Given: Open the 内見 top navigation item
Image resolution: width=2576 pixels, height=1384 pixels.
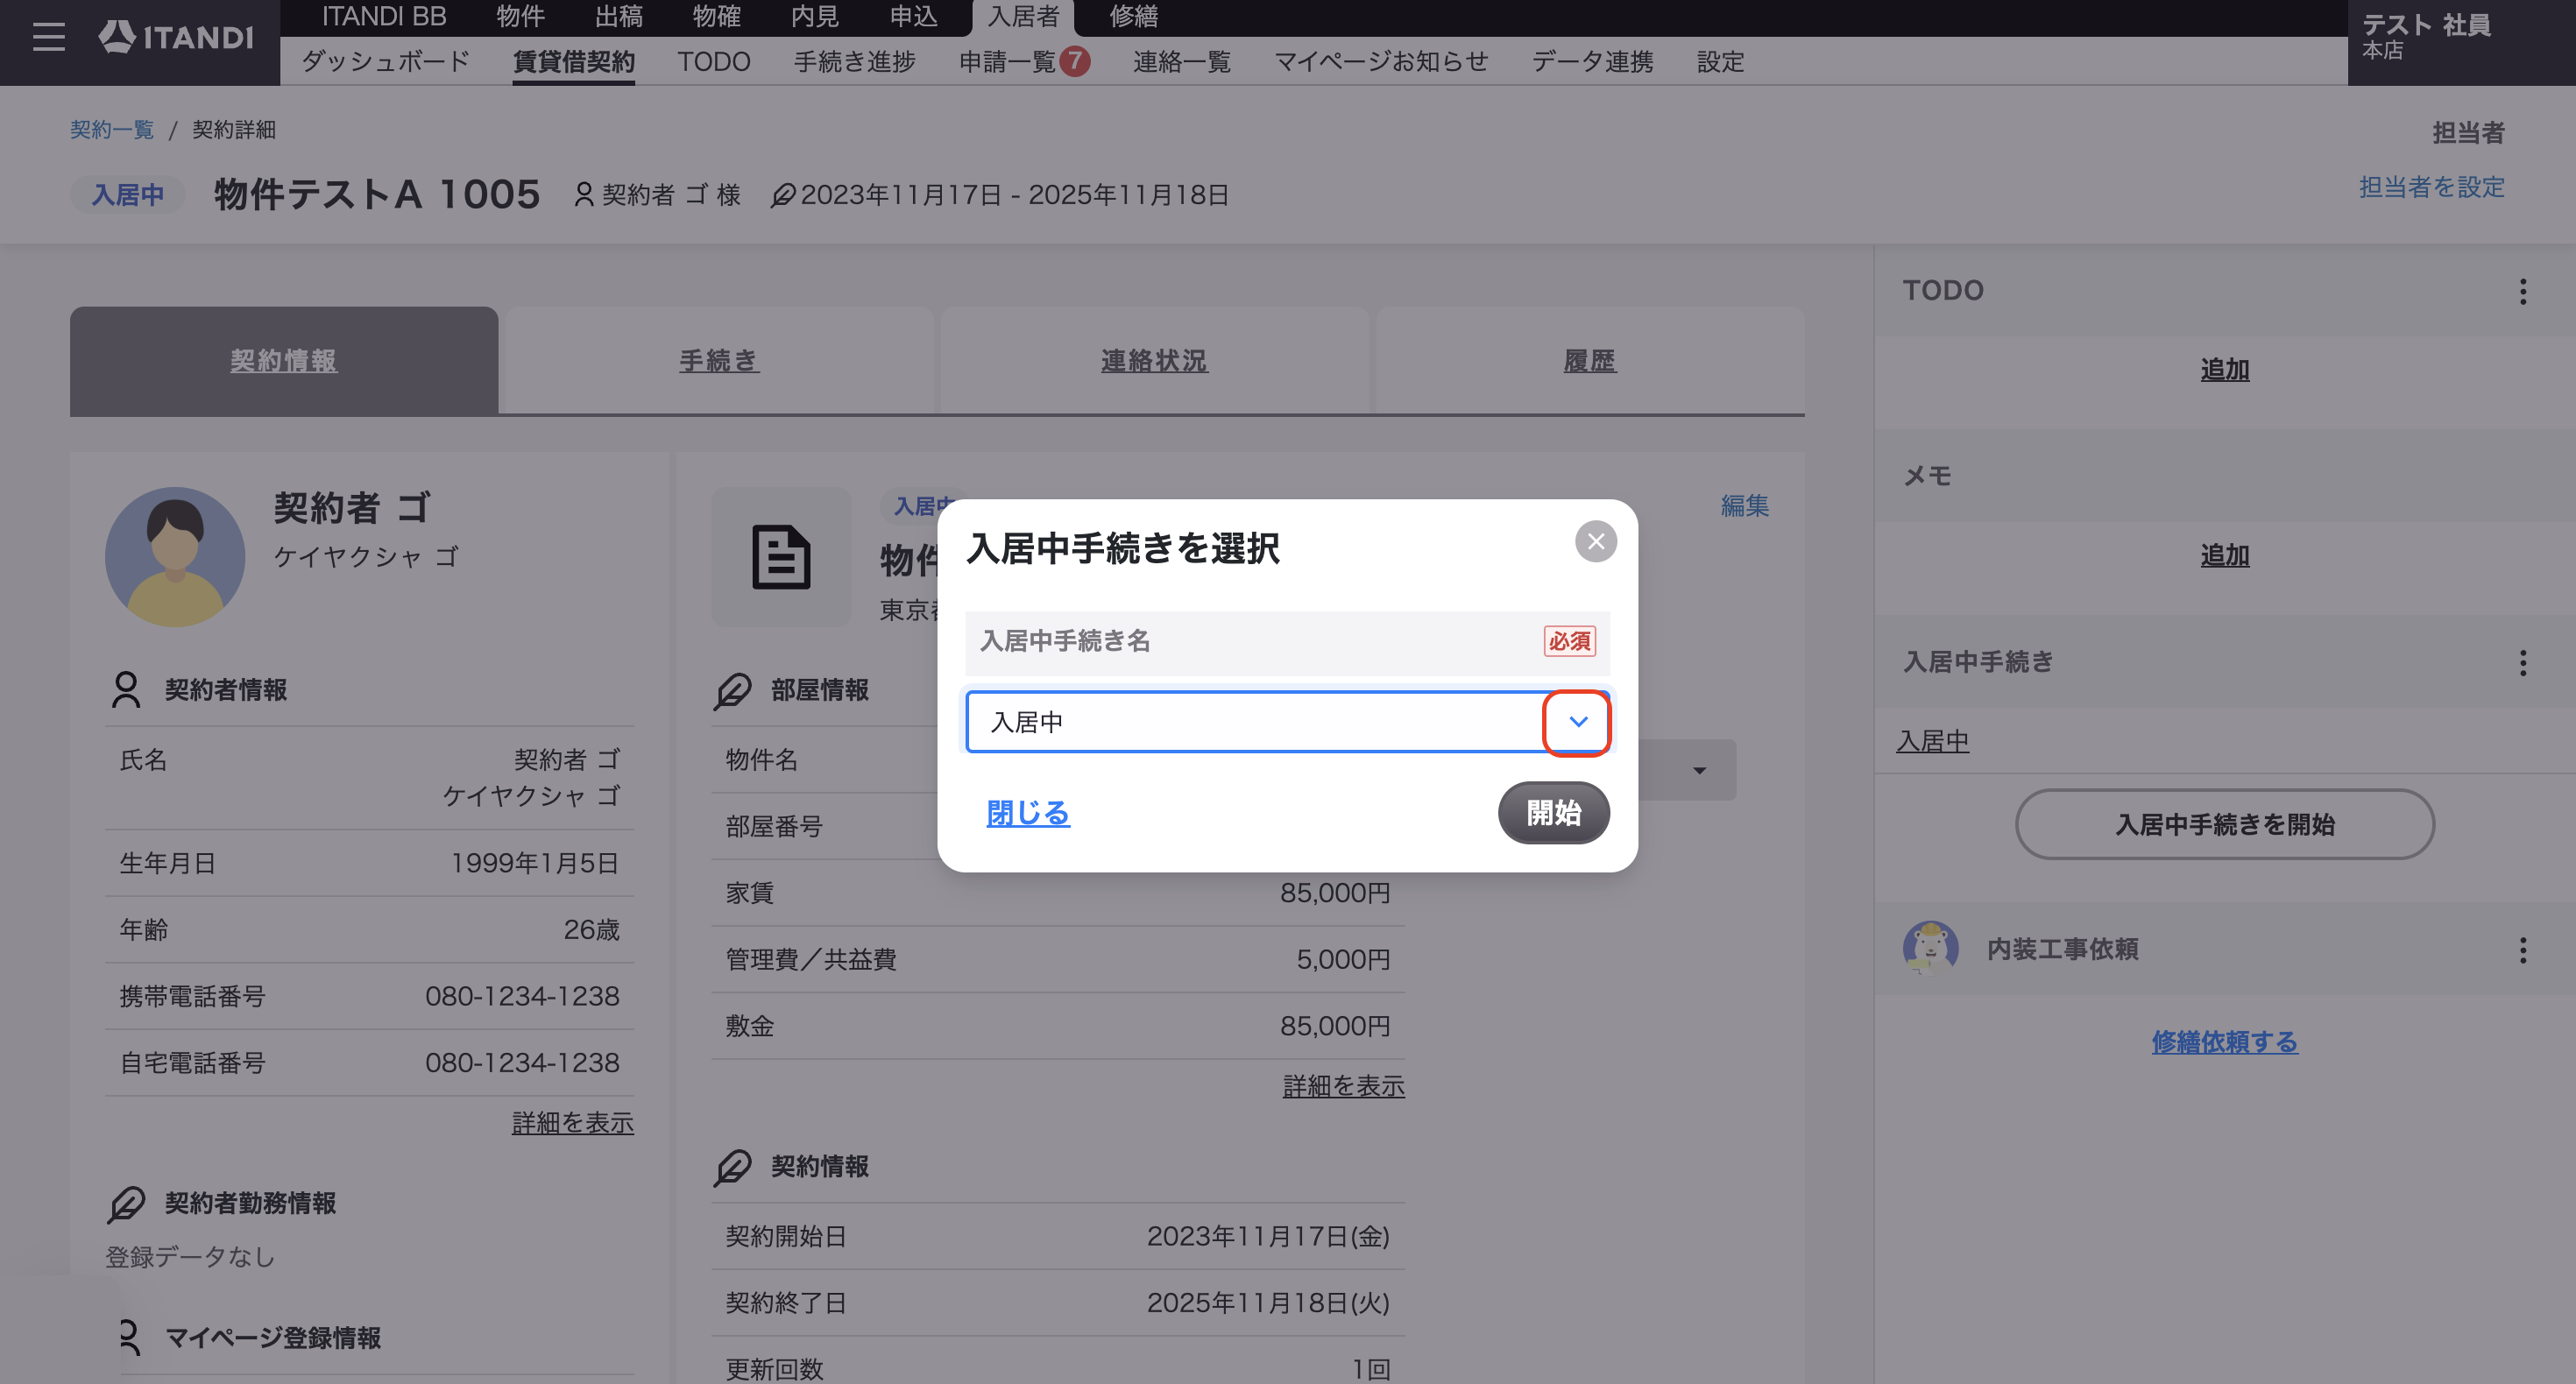Looking at the screenshot, I should point(815,17).
